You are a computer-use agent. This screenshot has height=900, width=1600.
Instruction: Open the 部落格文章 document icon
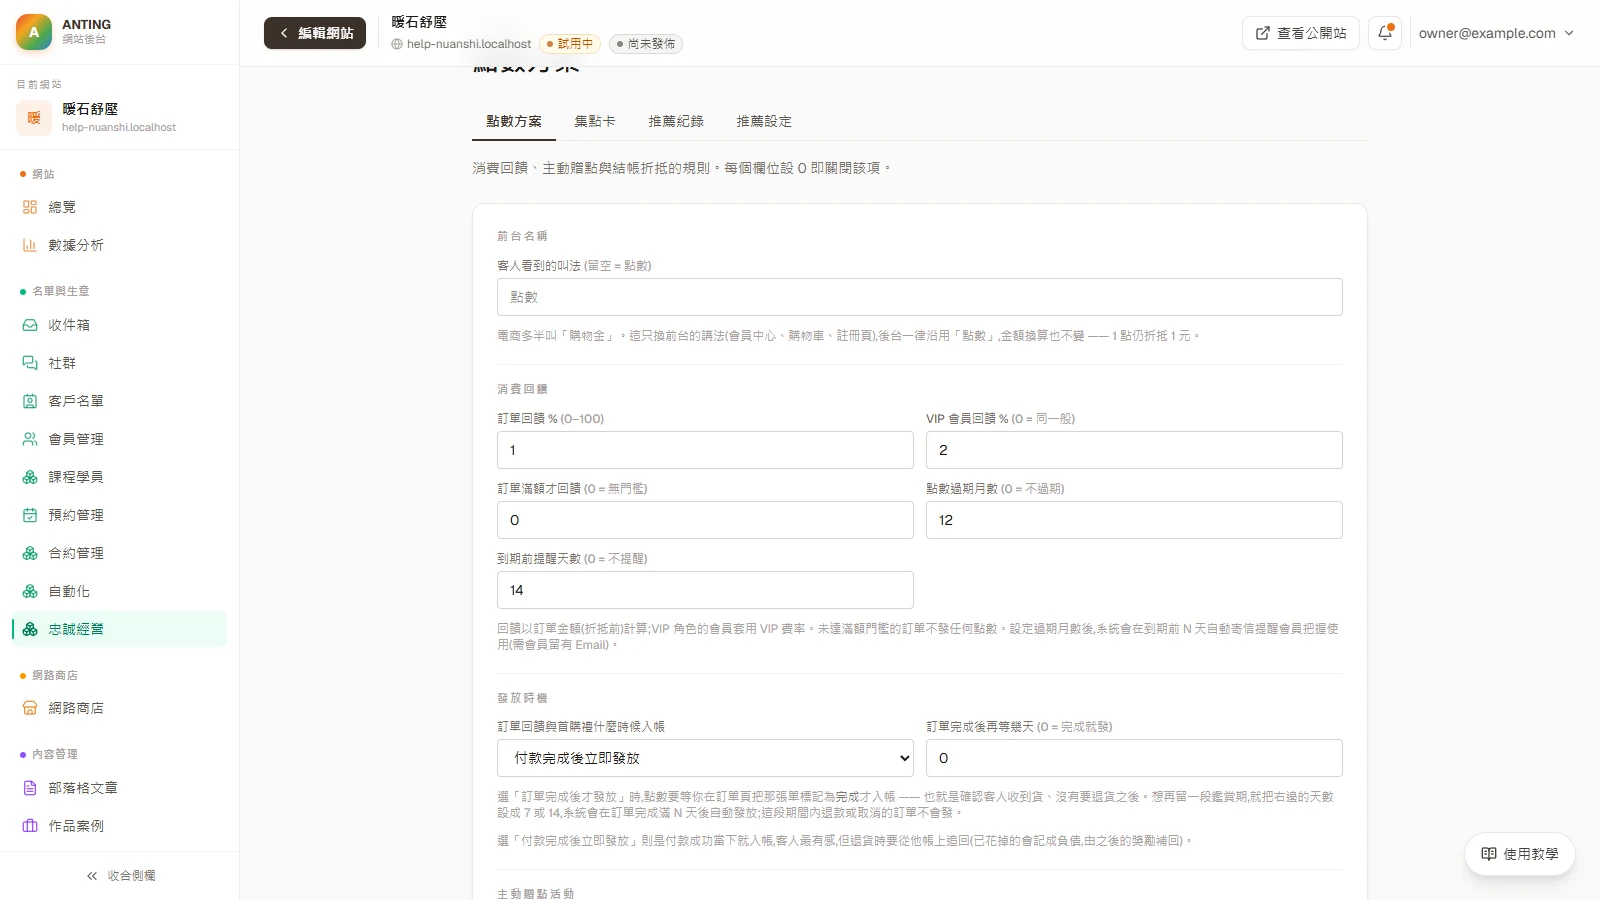(30, 788)
